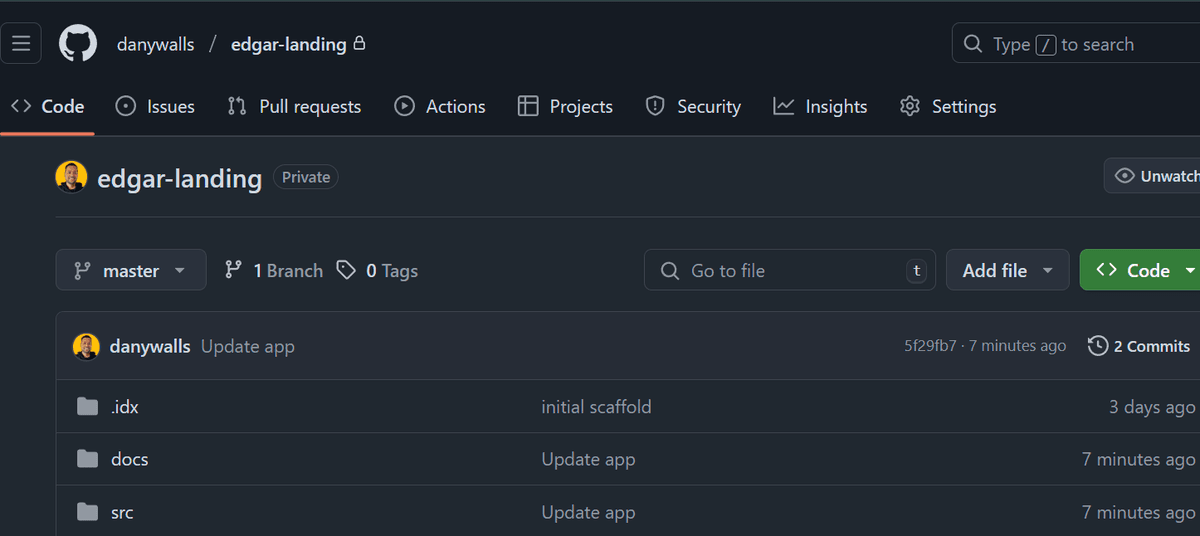This screenshot has height=536, width=1200.
Task: Open the Add file dropdown
Action: 1007,270
